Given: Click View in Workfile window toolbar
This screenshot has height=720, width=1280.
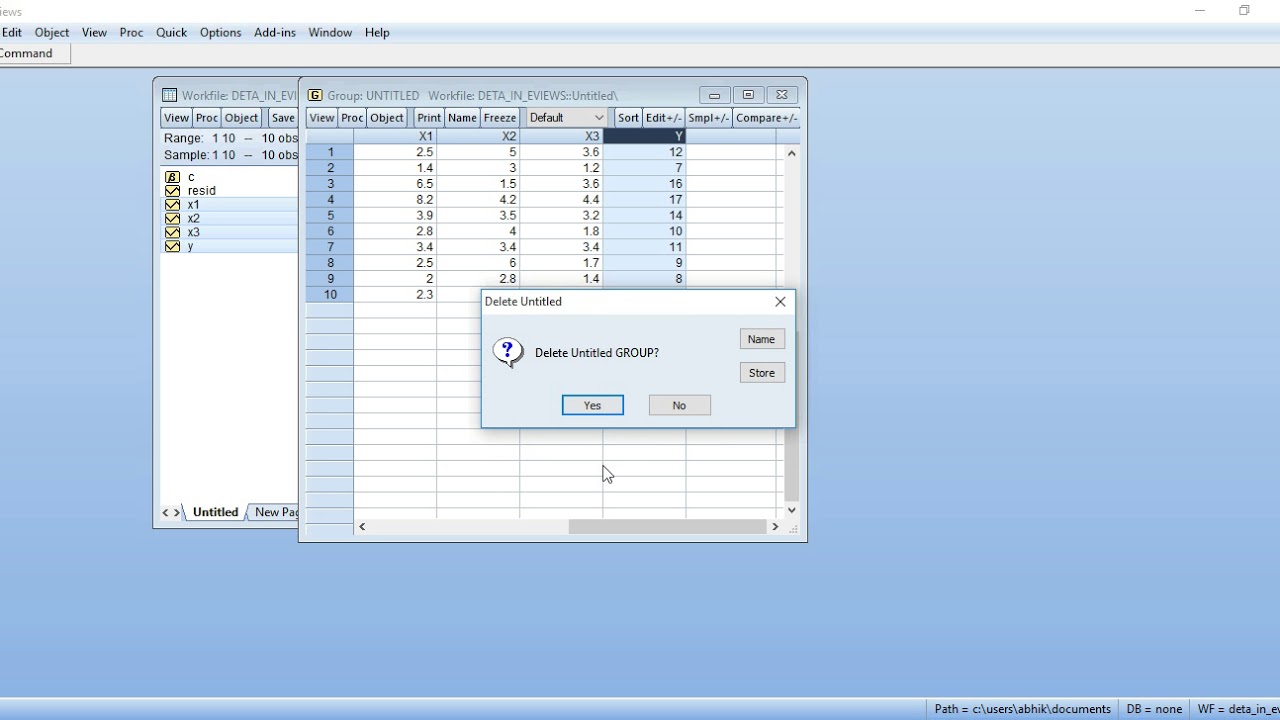Looking at the screenshot, I should 176,118.
